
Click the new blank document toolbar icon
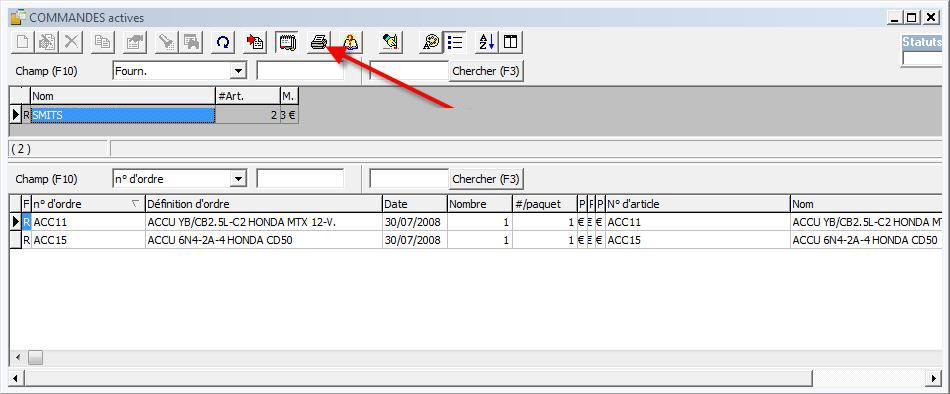[23, 42]
